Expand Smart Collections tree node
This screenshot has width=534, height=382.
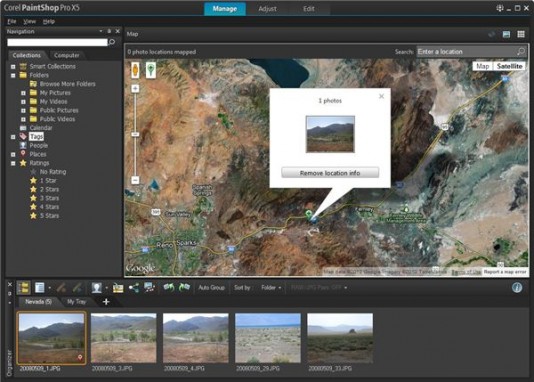13,67
